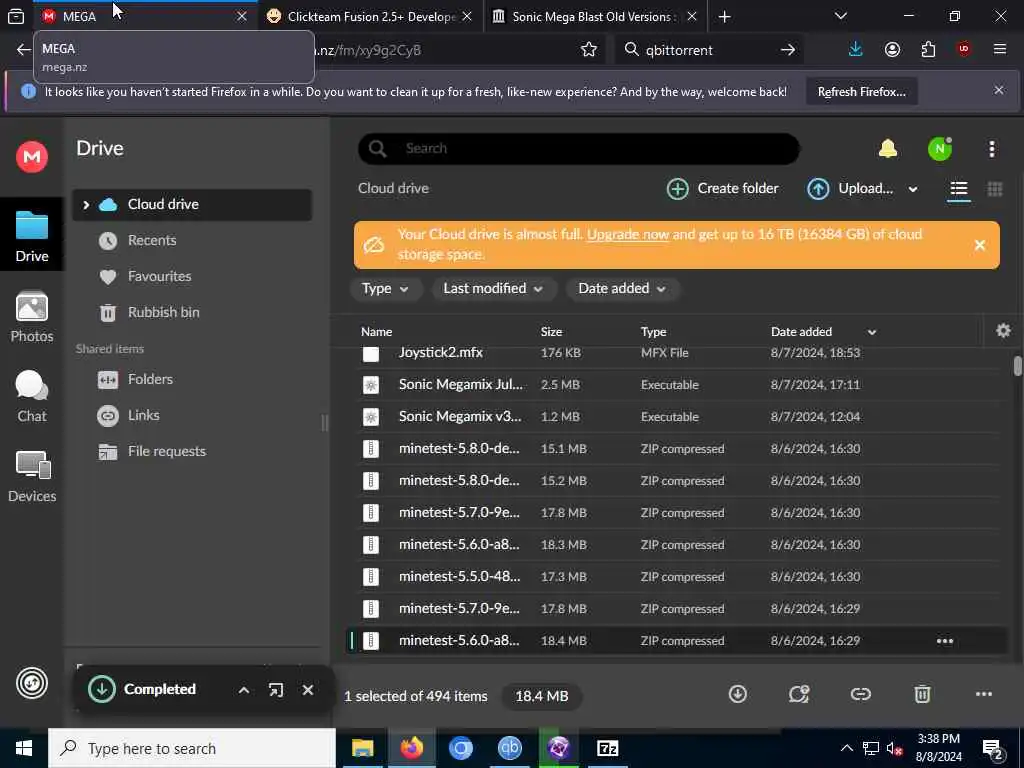Select Cloud drive in sidebar

pyautogui.click(x=192, y=204)
